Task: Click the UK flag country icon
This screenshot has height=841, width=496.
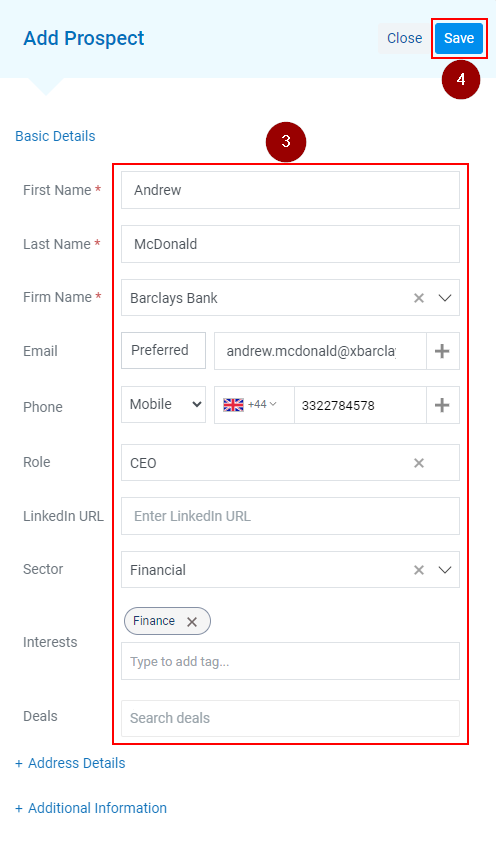Action: [233, 405]
